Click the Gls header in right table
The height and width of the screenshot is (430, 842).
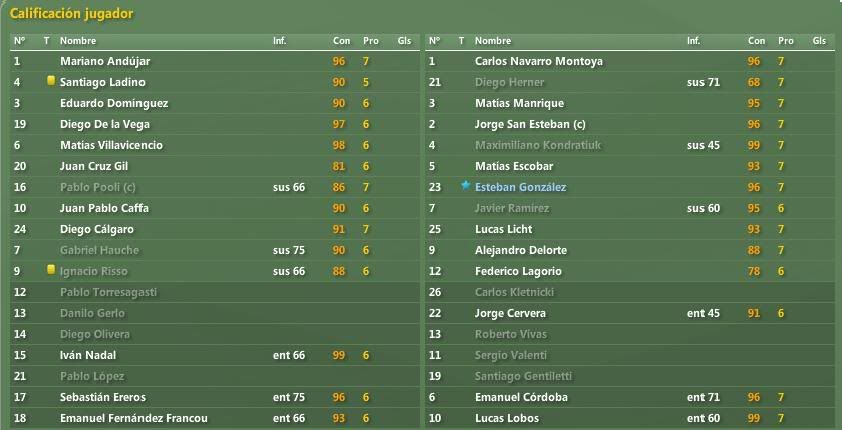pyautogui.click(x=819, y=41)
